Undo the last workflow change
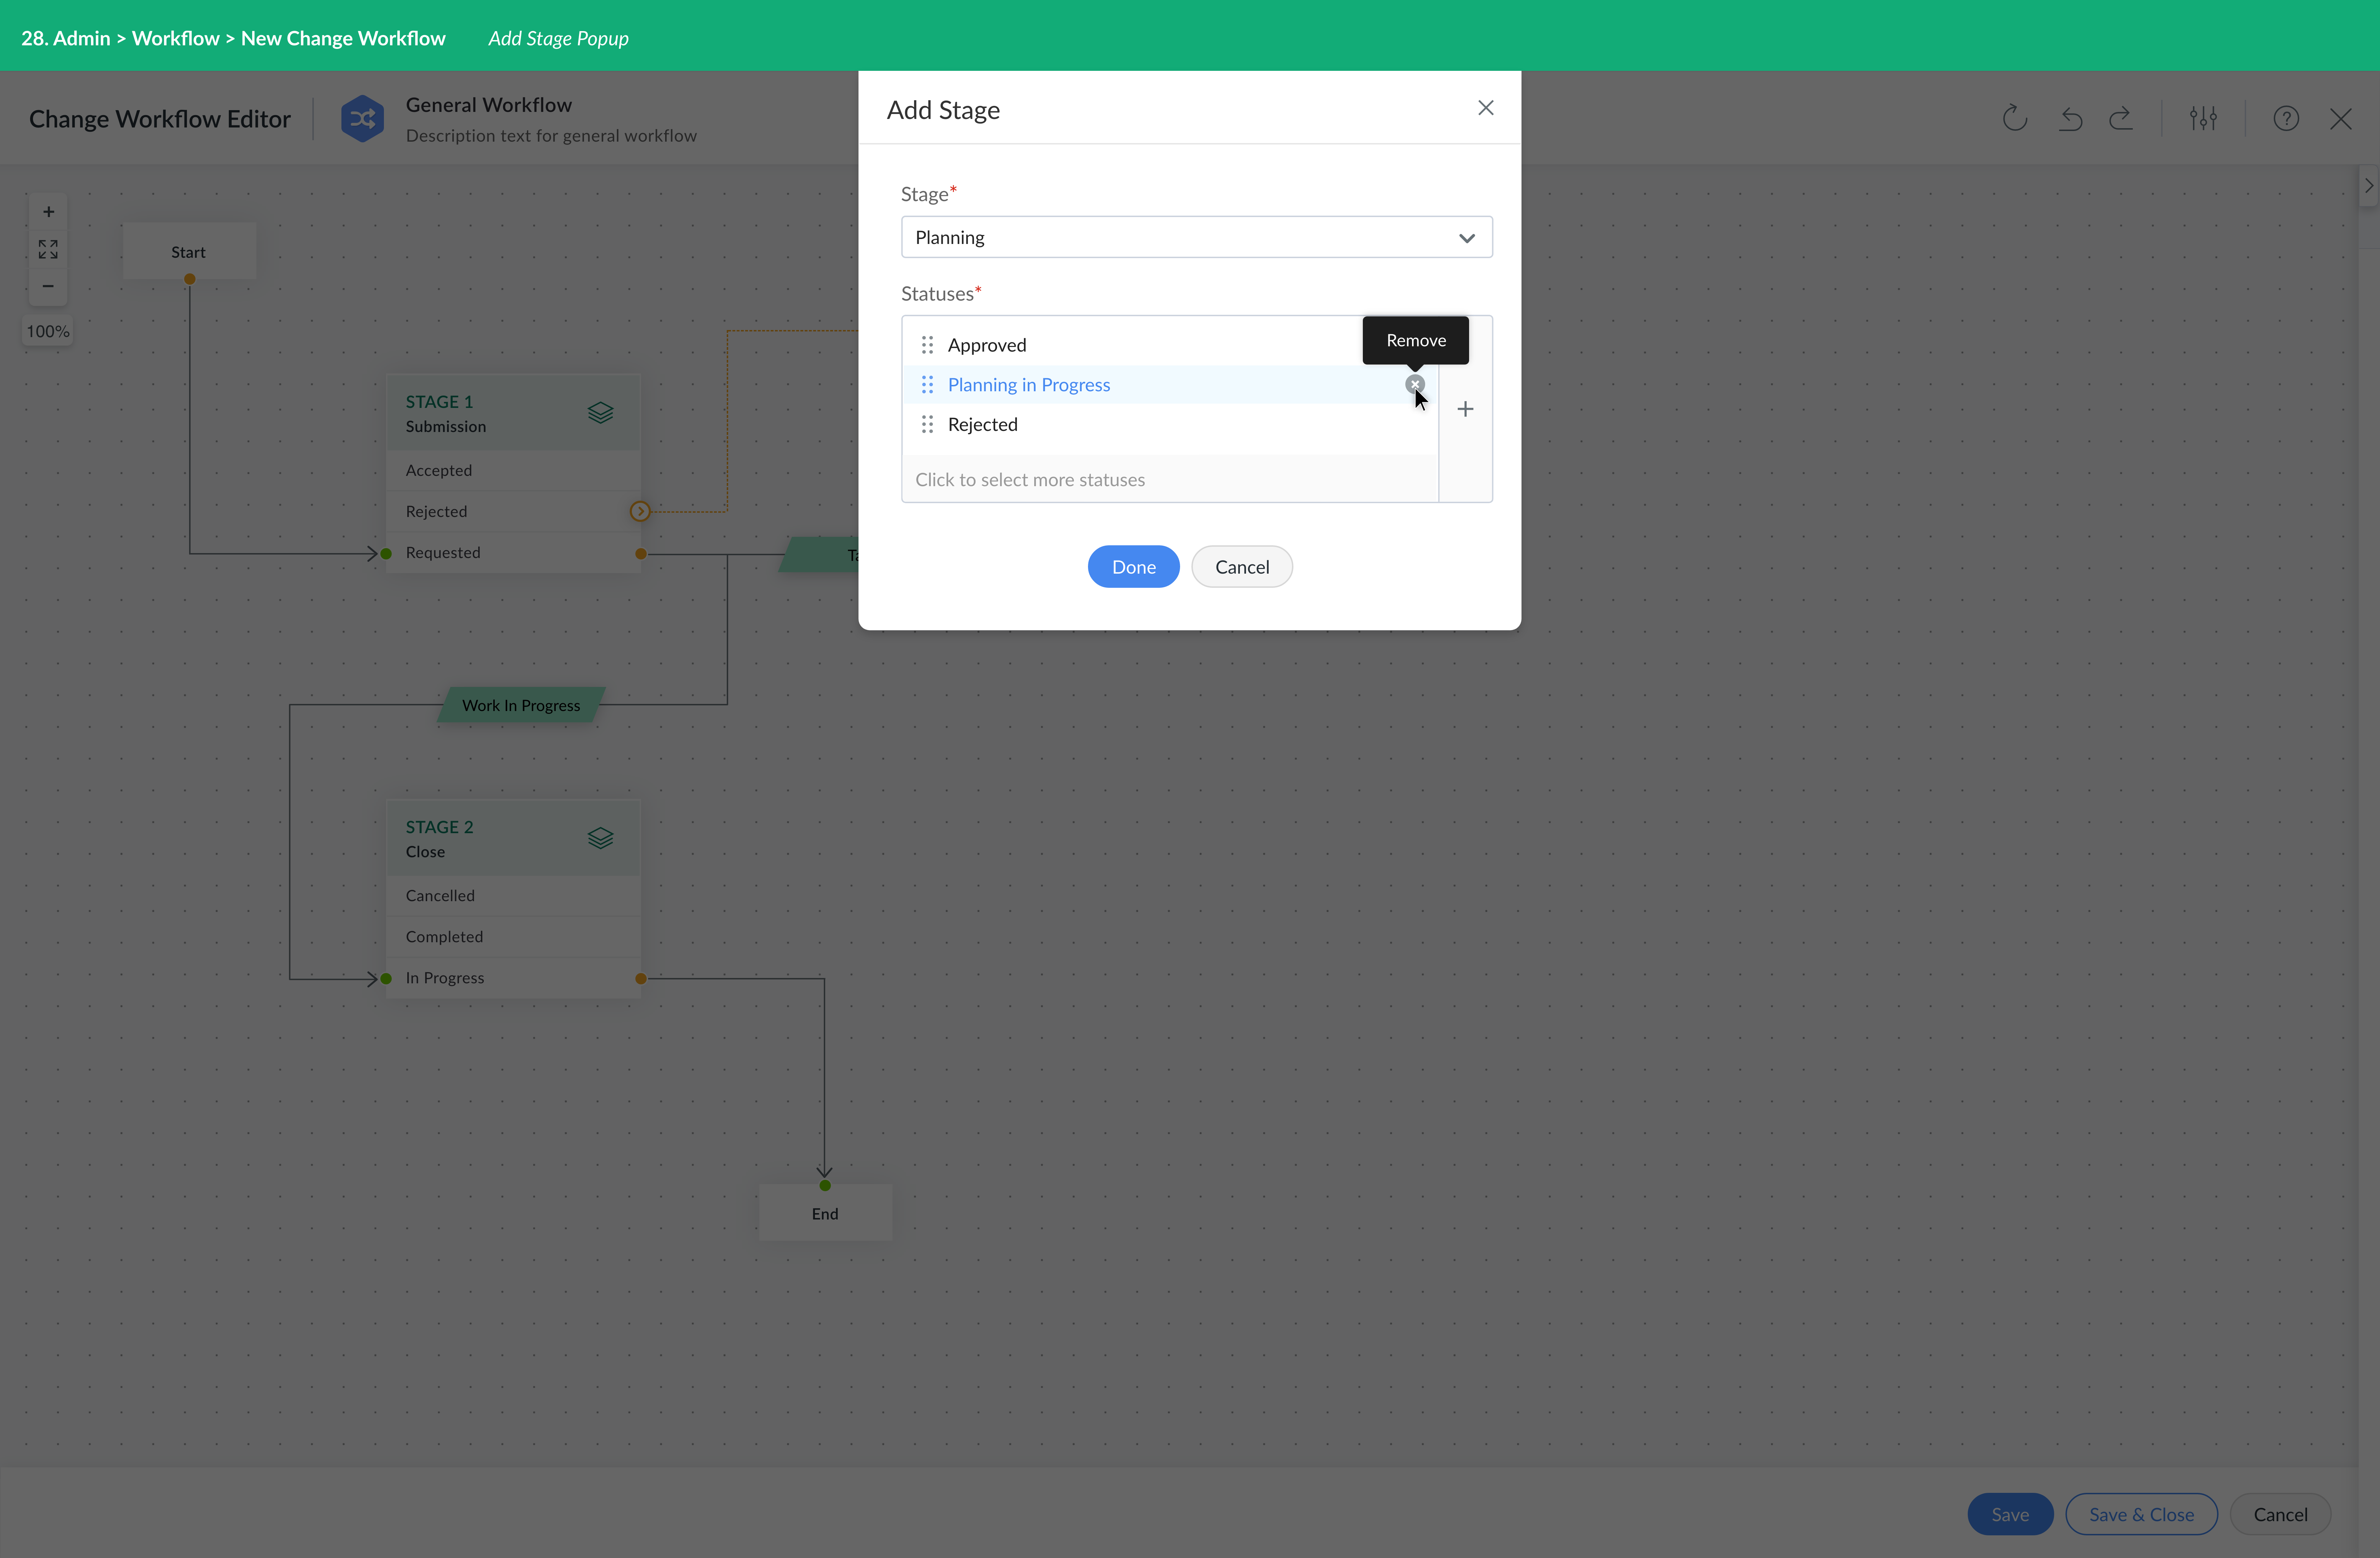2380x1558 pixels. point(2070,119)
